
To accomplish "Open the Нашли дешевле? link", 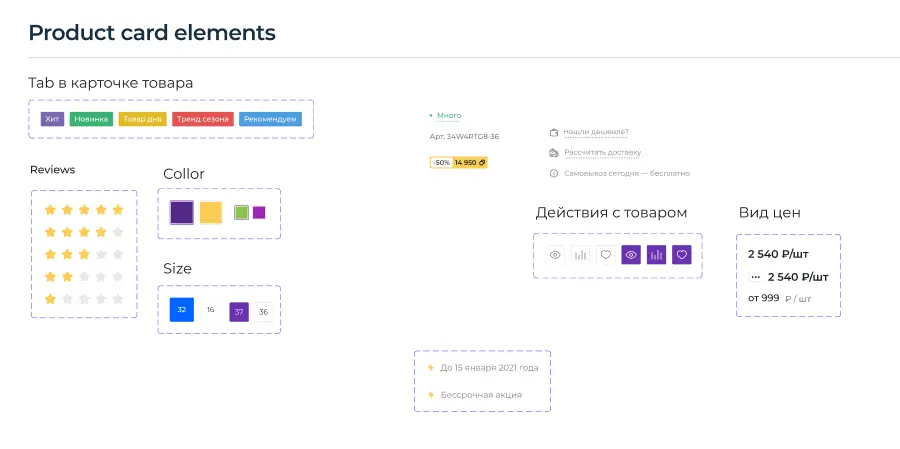I will point(596,132).
